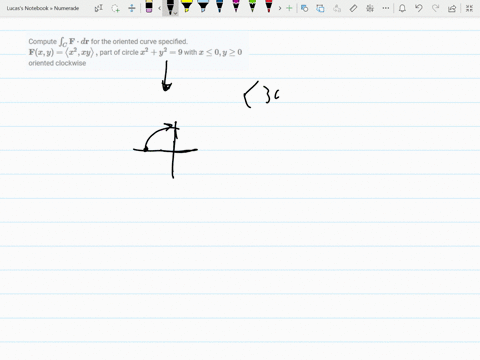Add a new pen with plus icon

point(289,8)
